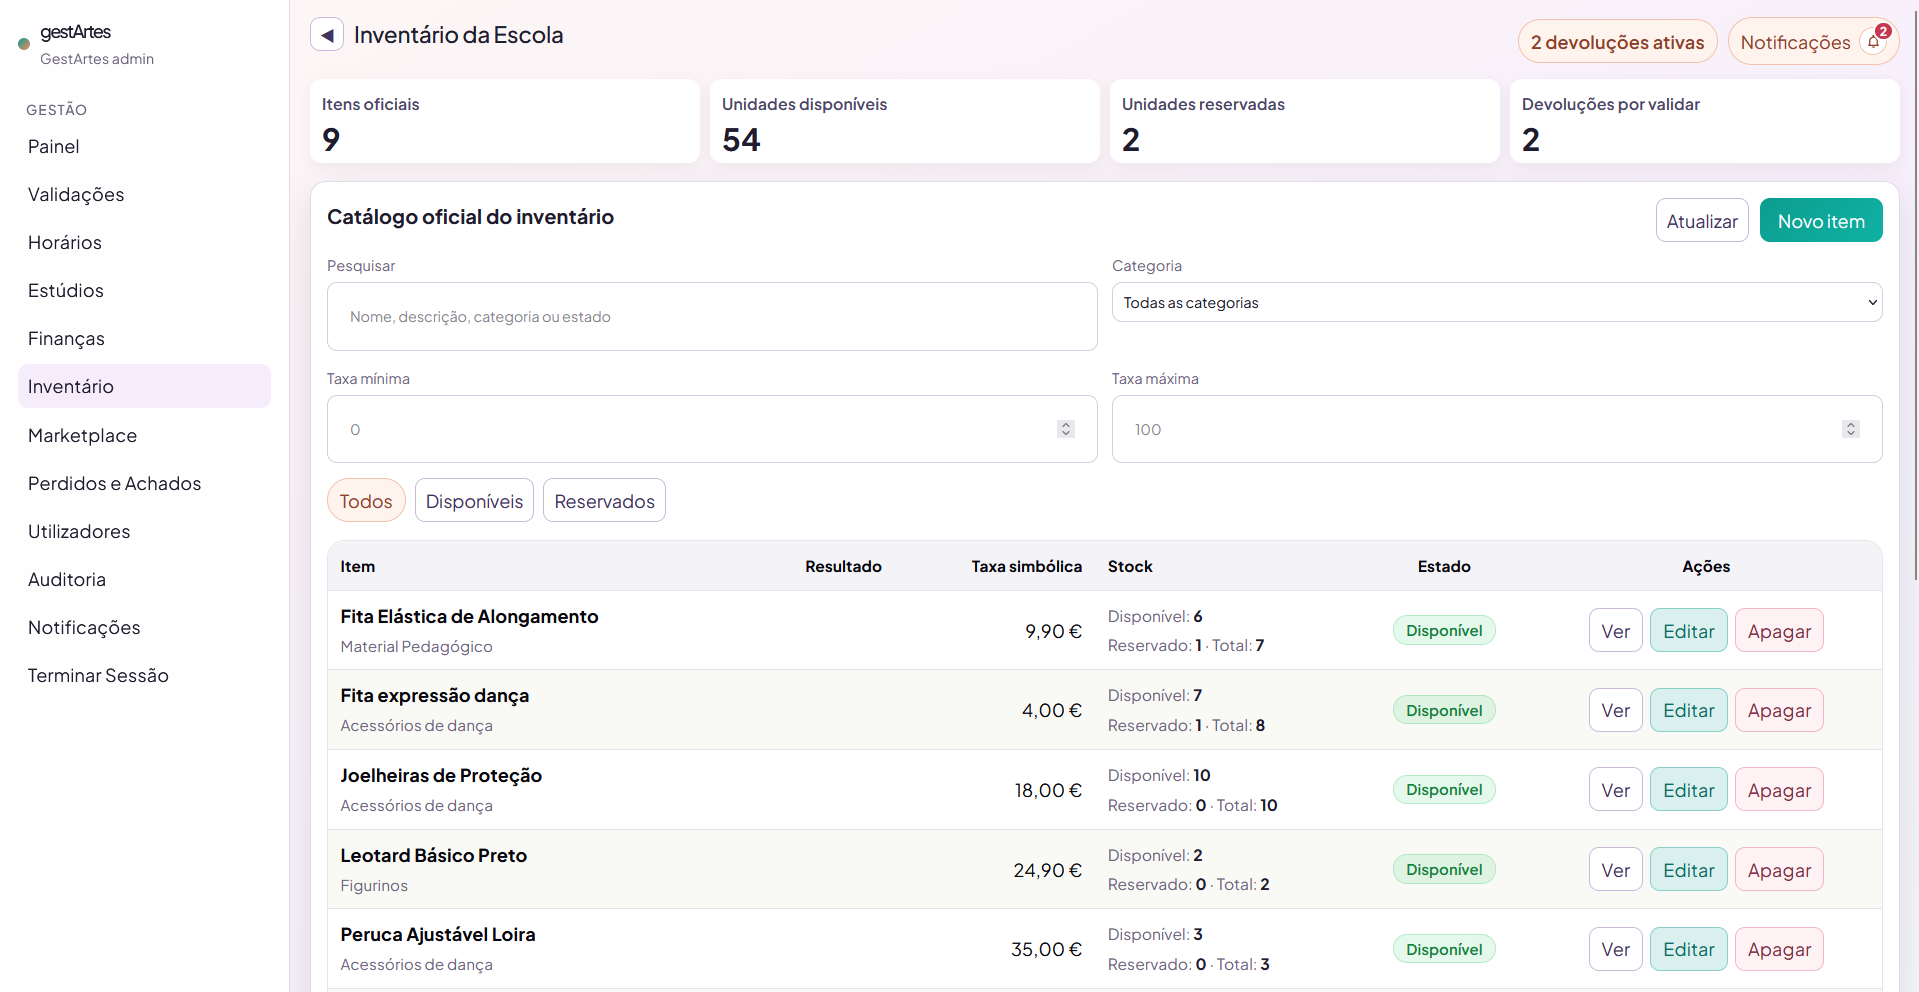Screen dimensions: 1919x992
Task: Open Notificações in sidebar
Action: pos(144,627)
